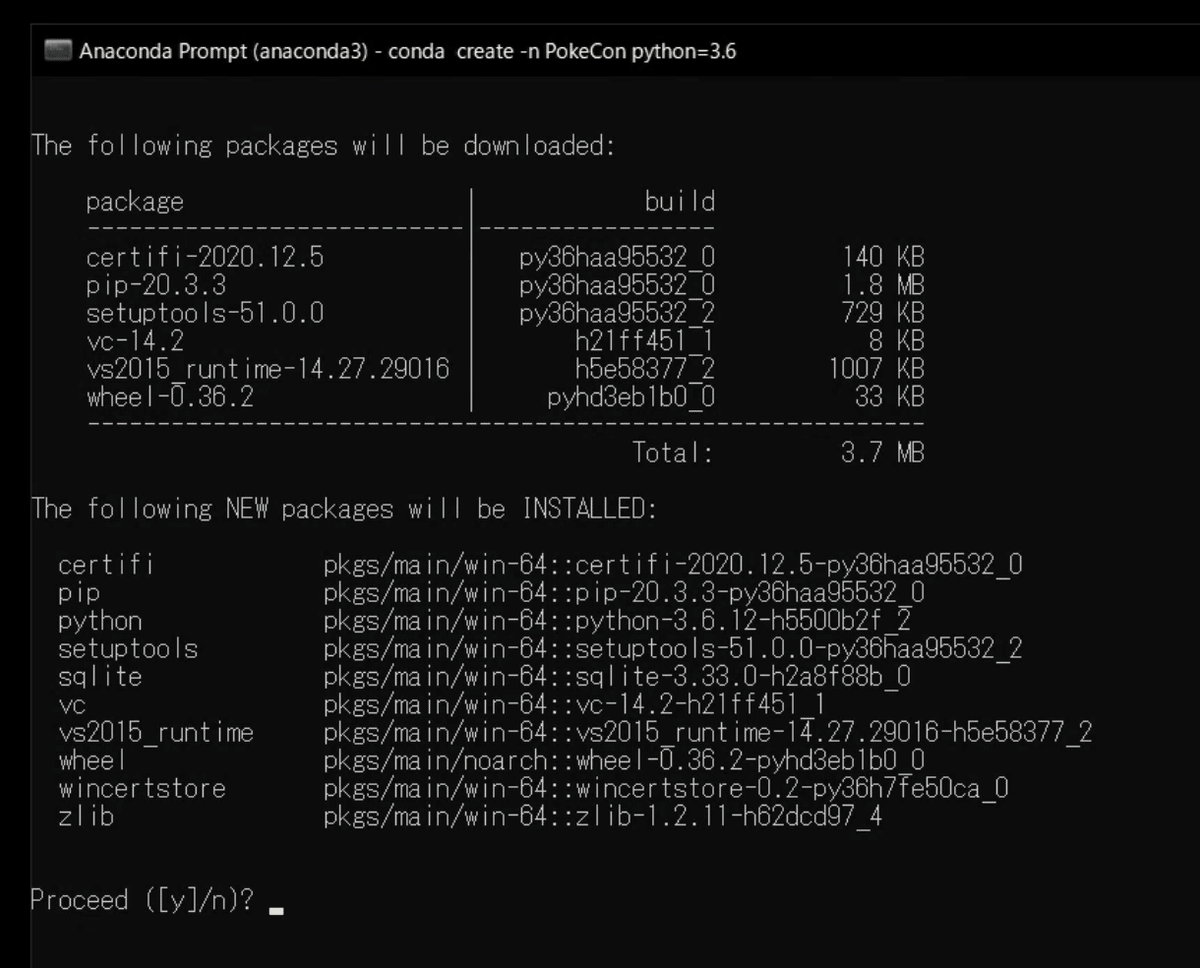Viewport: 1200px width, 968px height.
Task: Click 'wheel' in the install list
Action: [93, 761]
